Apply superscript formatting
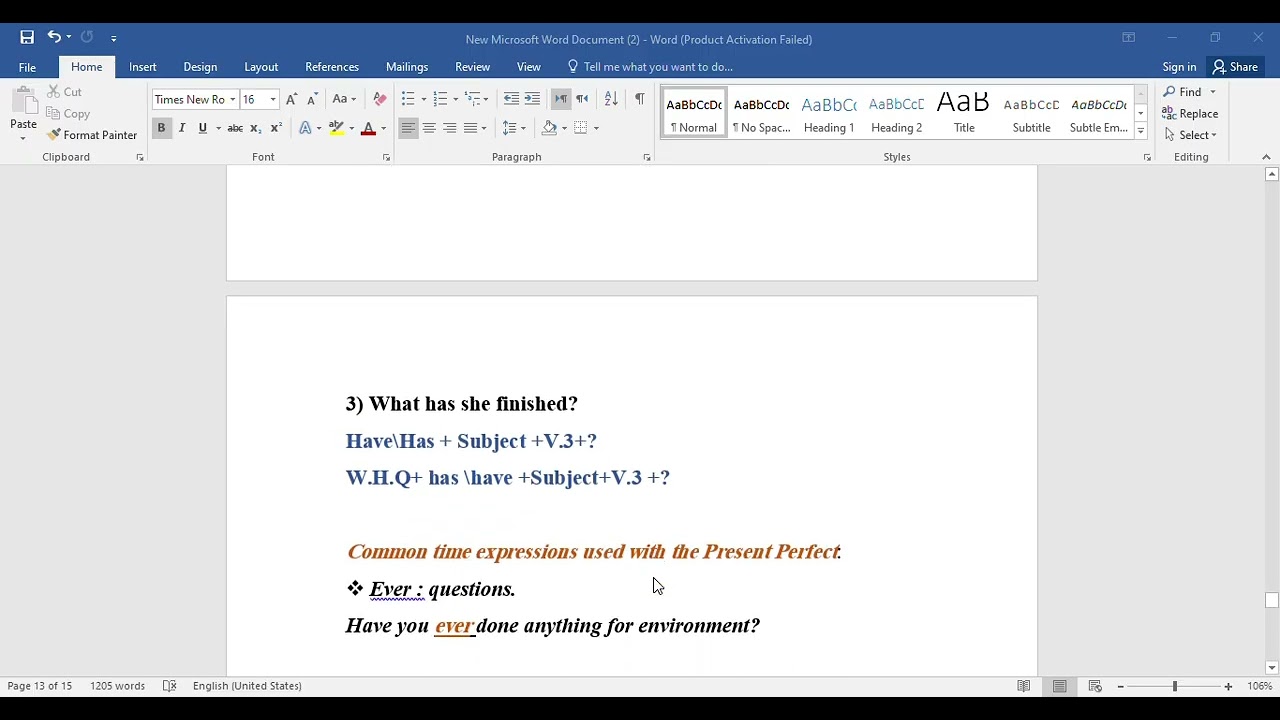The image size is (1280, 720). [275, 128]
